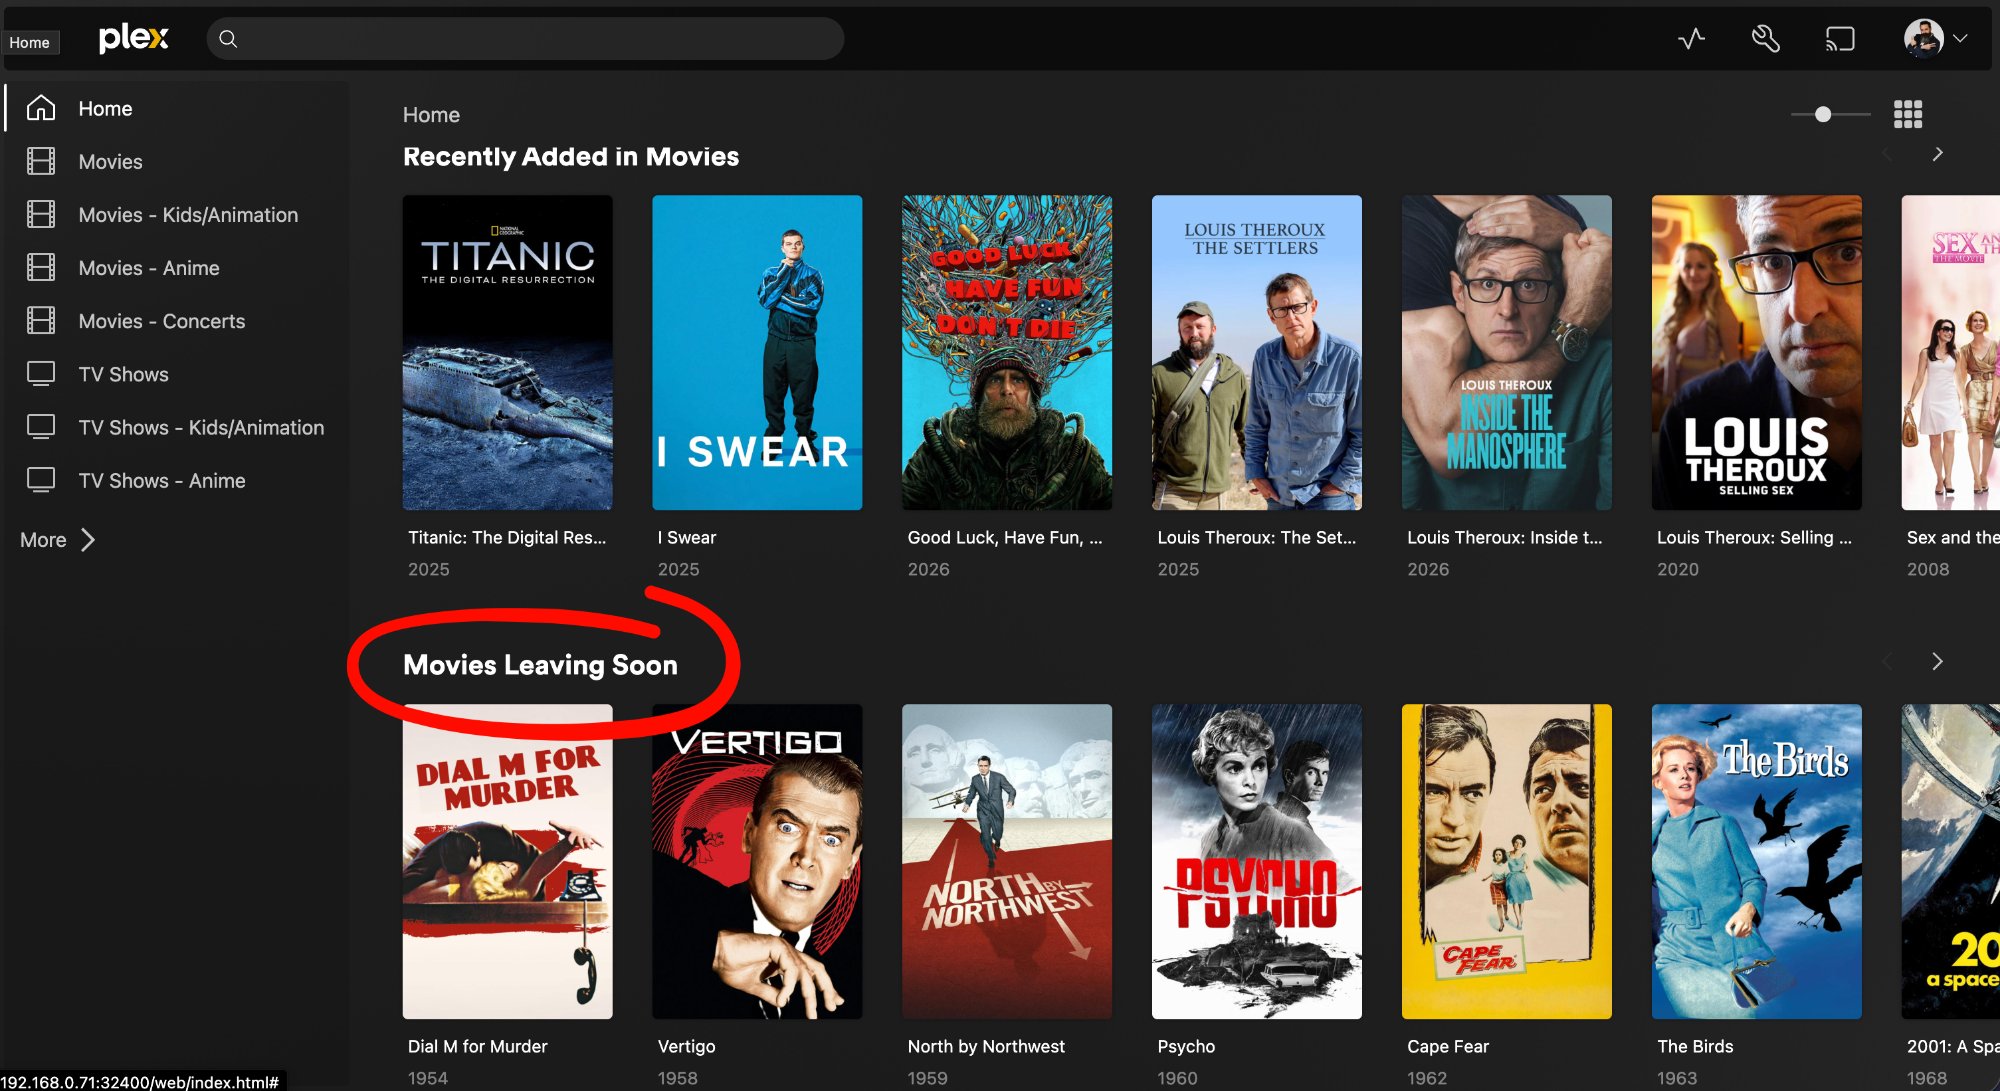
Task: Open the Movies Leaving Soon heading
Action: (x=540, y=664)
